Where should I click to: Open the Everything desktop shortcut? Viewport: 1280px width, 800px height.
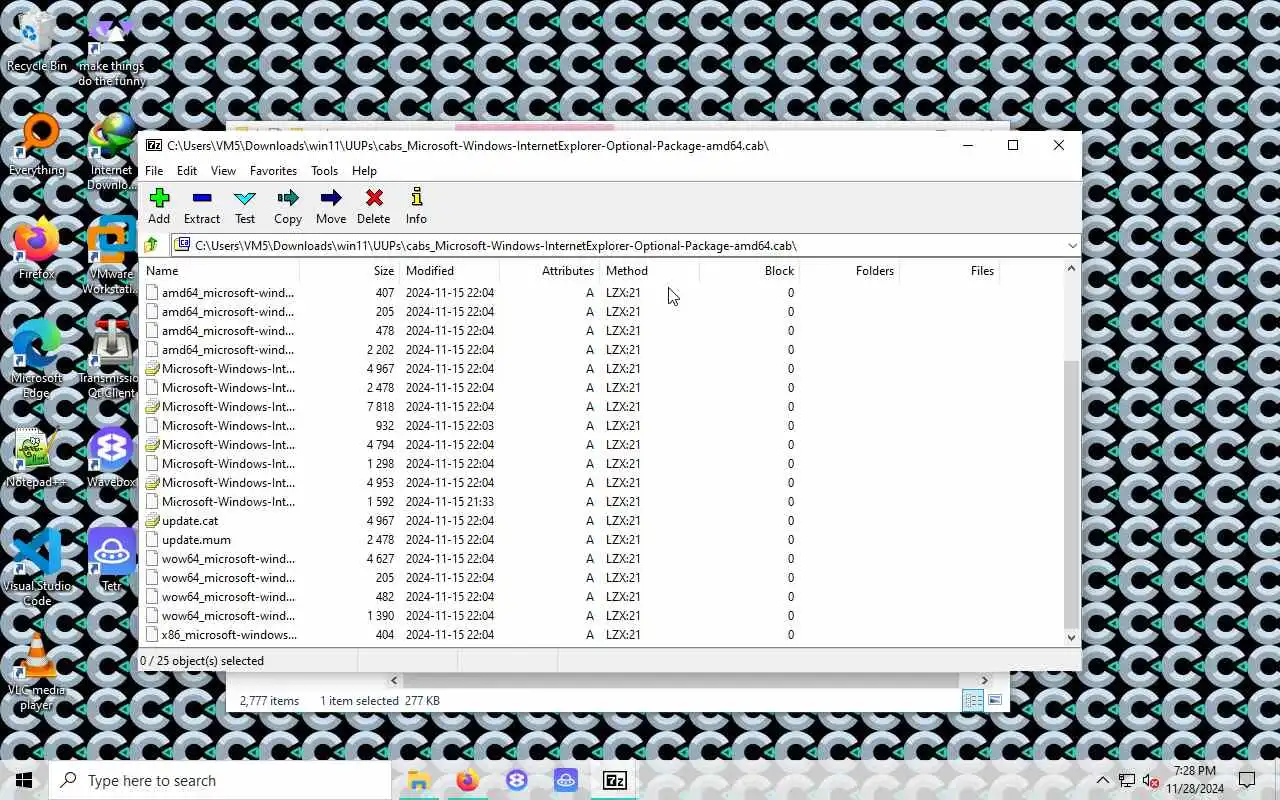click(x=37, y=145)
